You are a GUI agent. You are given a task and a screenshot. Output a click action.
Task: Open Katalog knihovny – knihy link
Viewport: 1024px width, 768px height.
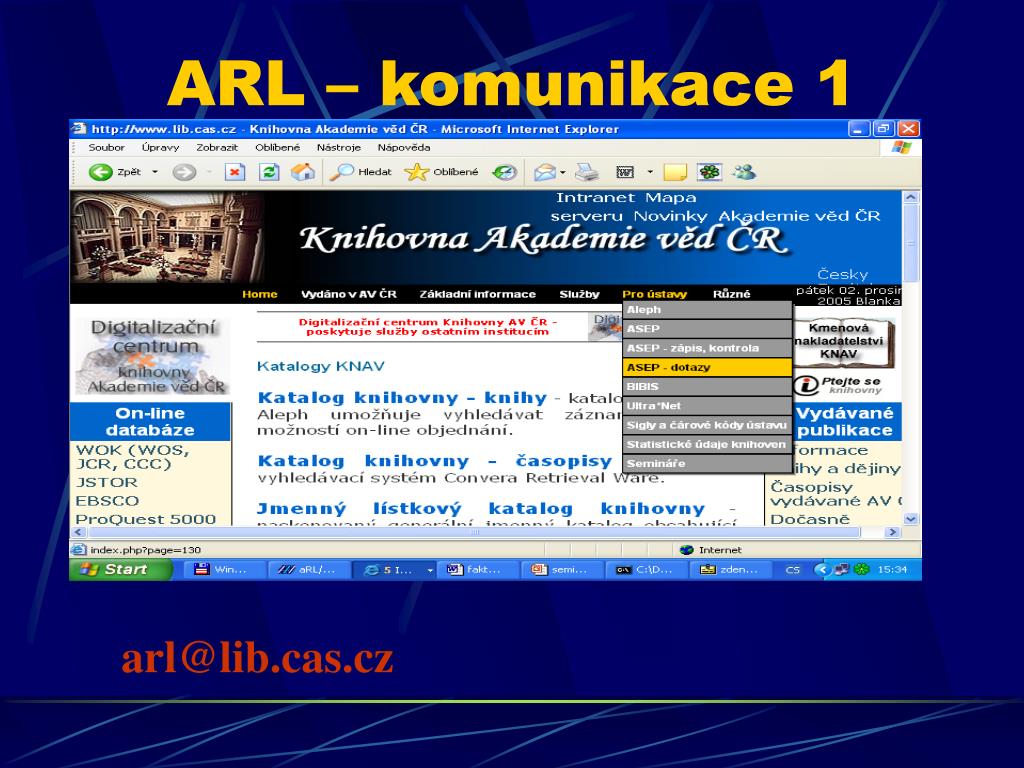[x=402, y=398]
